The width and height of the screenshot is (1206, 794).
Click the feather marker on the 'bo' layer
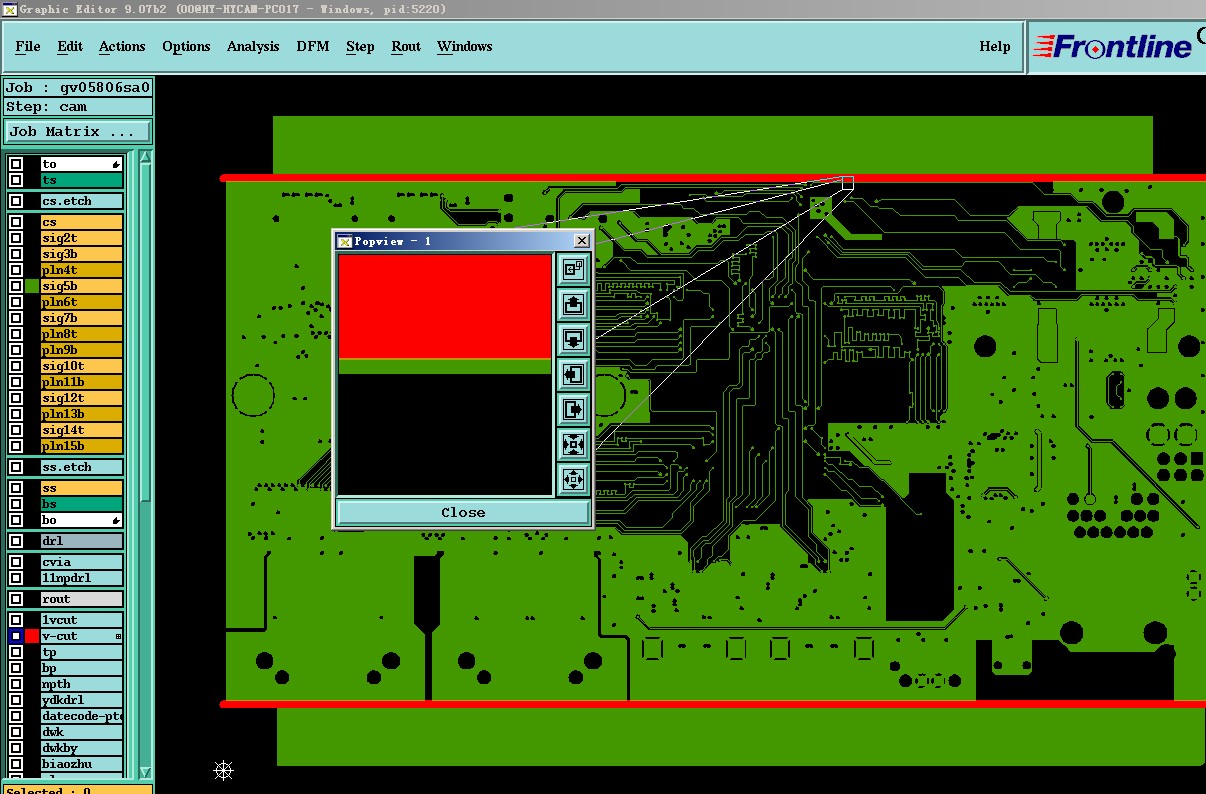(x=116, y=521)
